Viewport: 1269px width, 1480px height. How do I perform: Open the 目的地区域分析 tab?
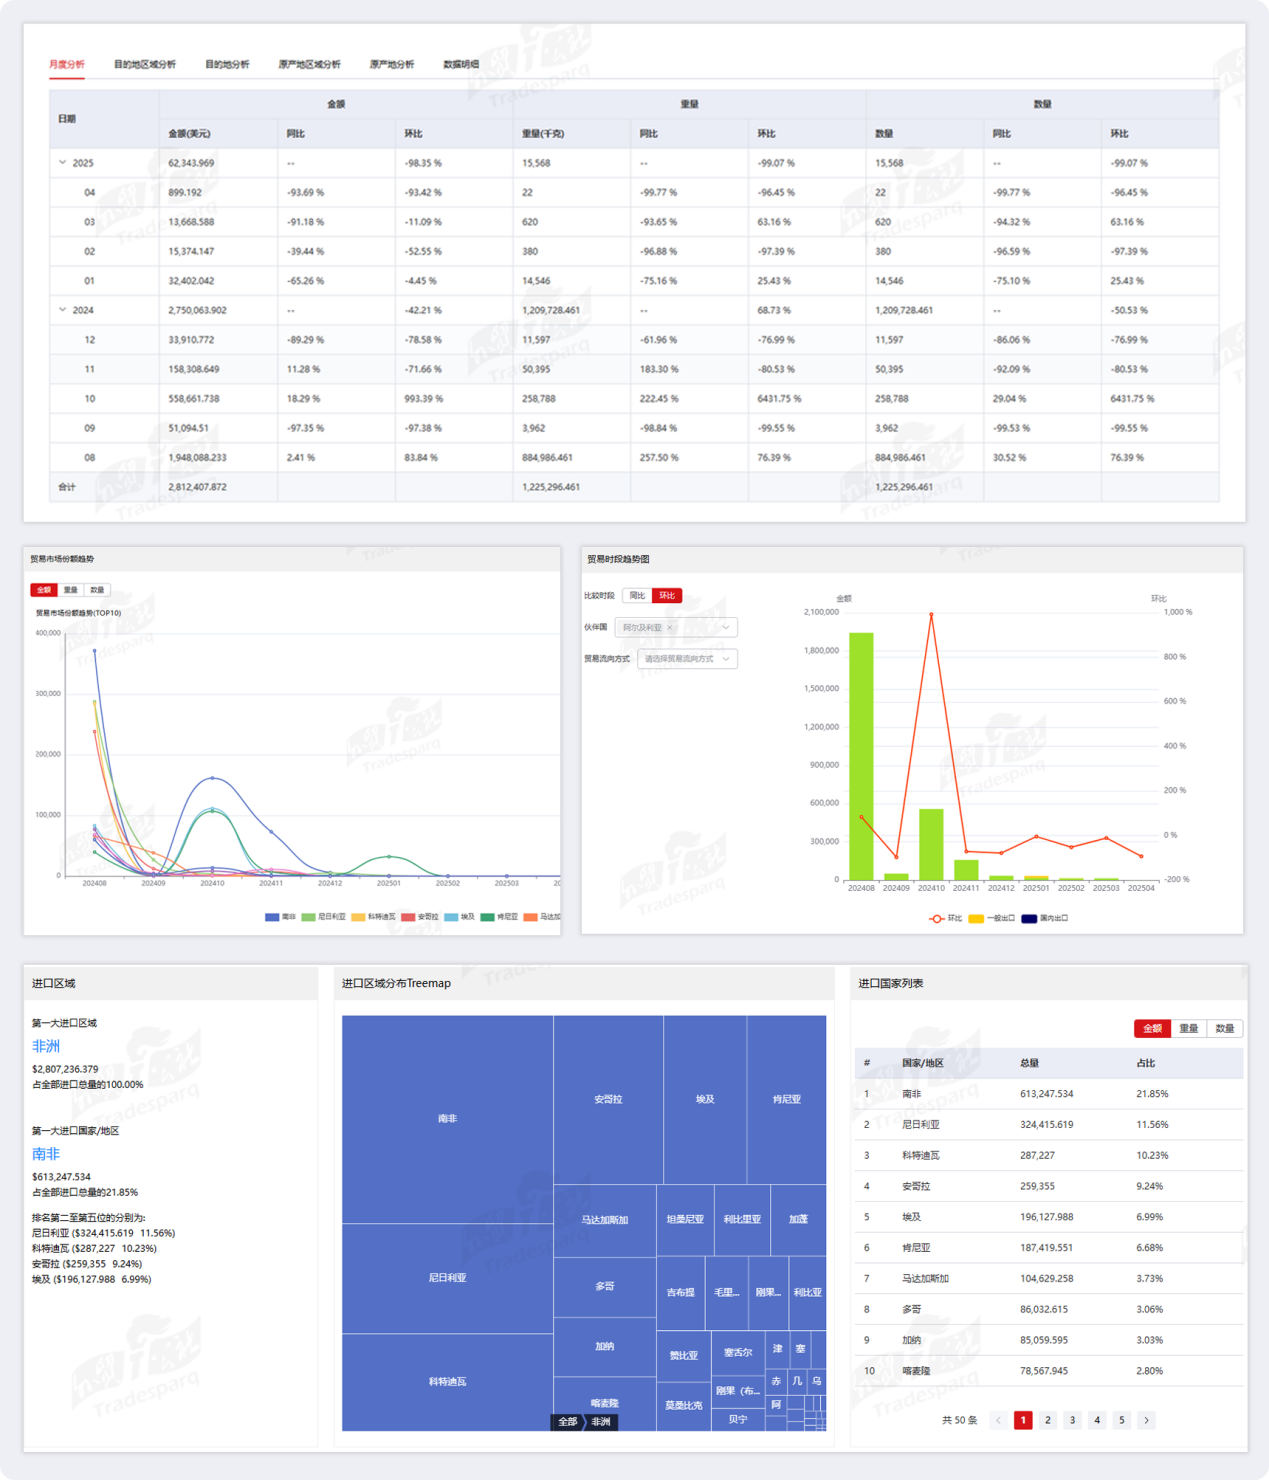pyautogui.click(x=144, y=65)
